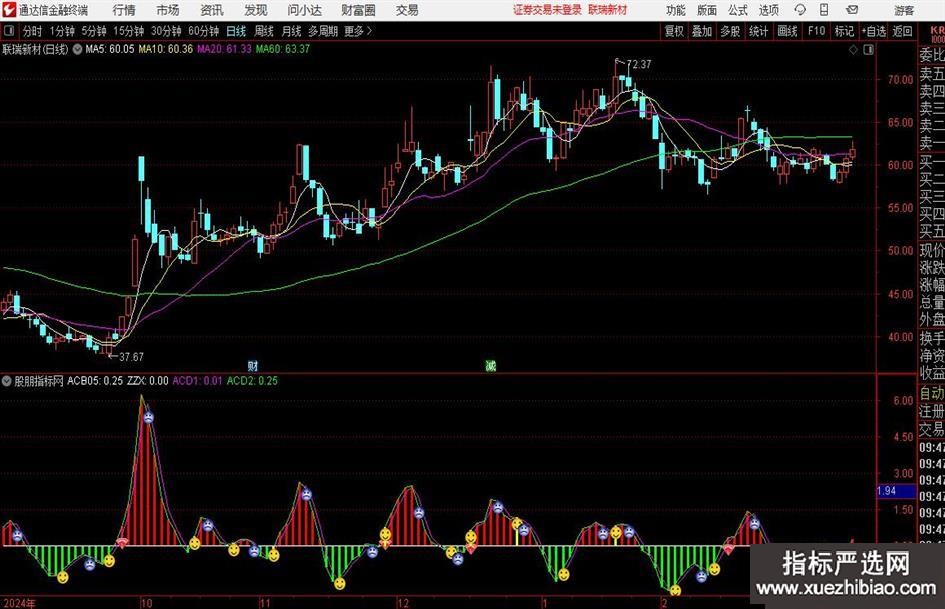Select the 月线 monthly tab

[292, 31]
